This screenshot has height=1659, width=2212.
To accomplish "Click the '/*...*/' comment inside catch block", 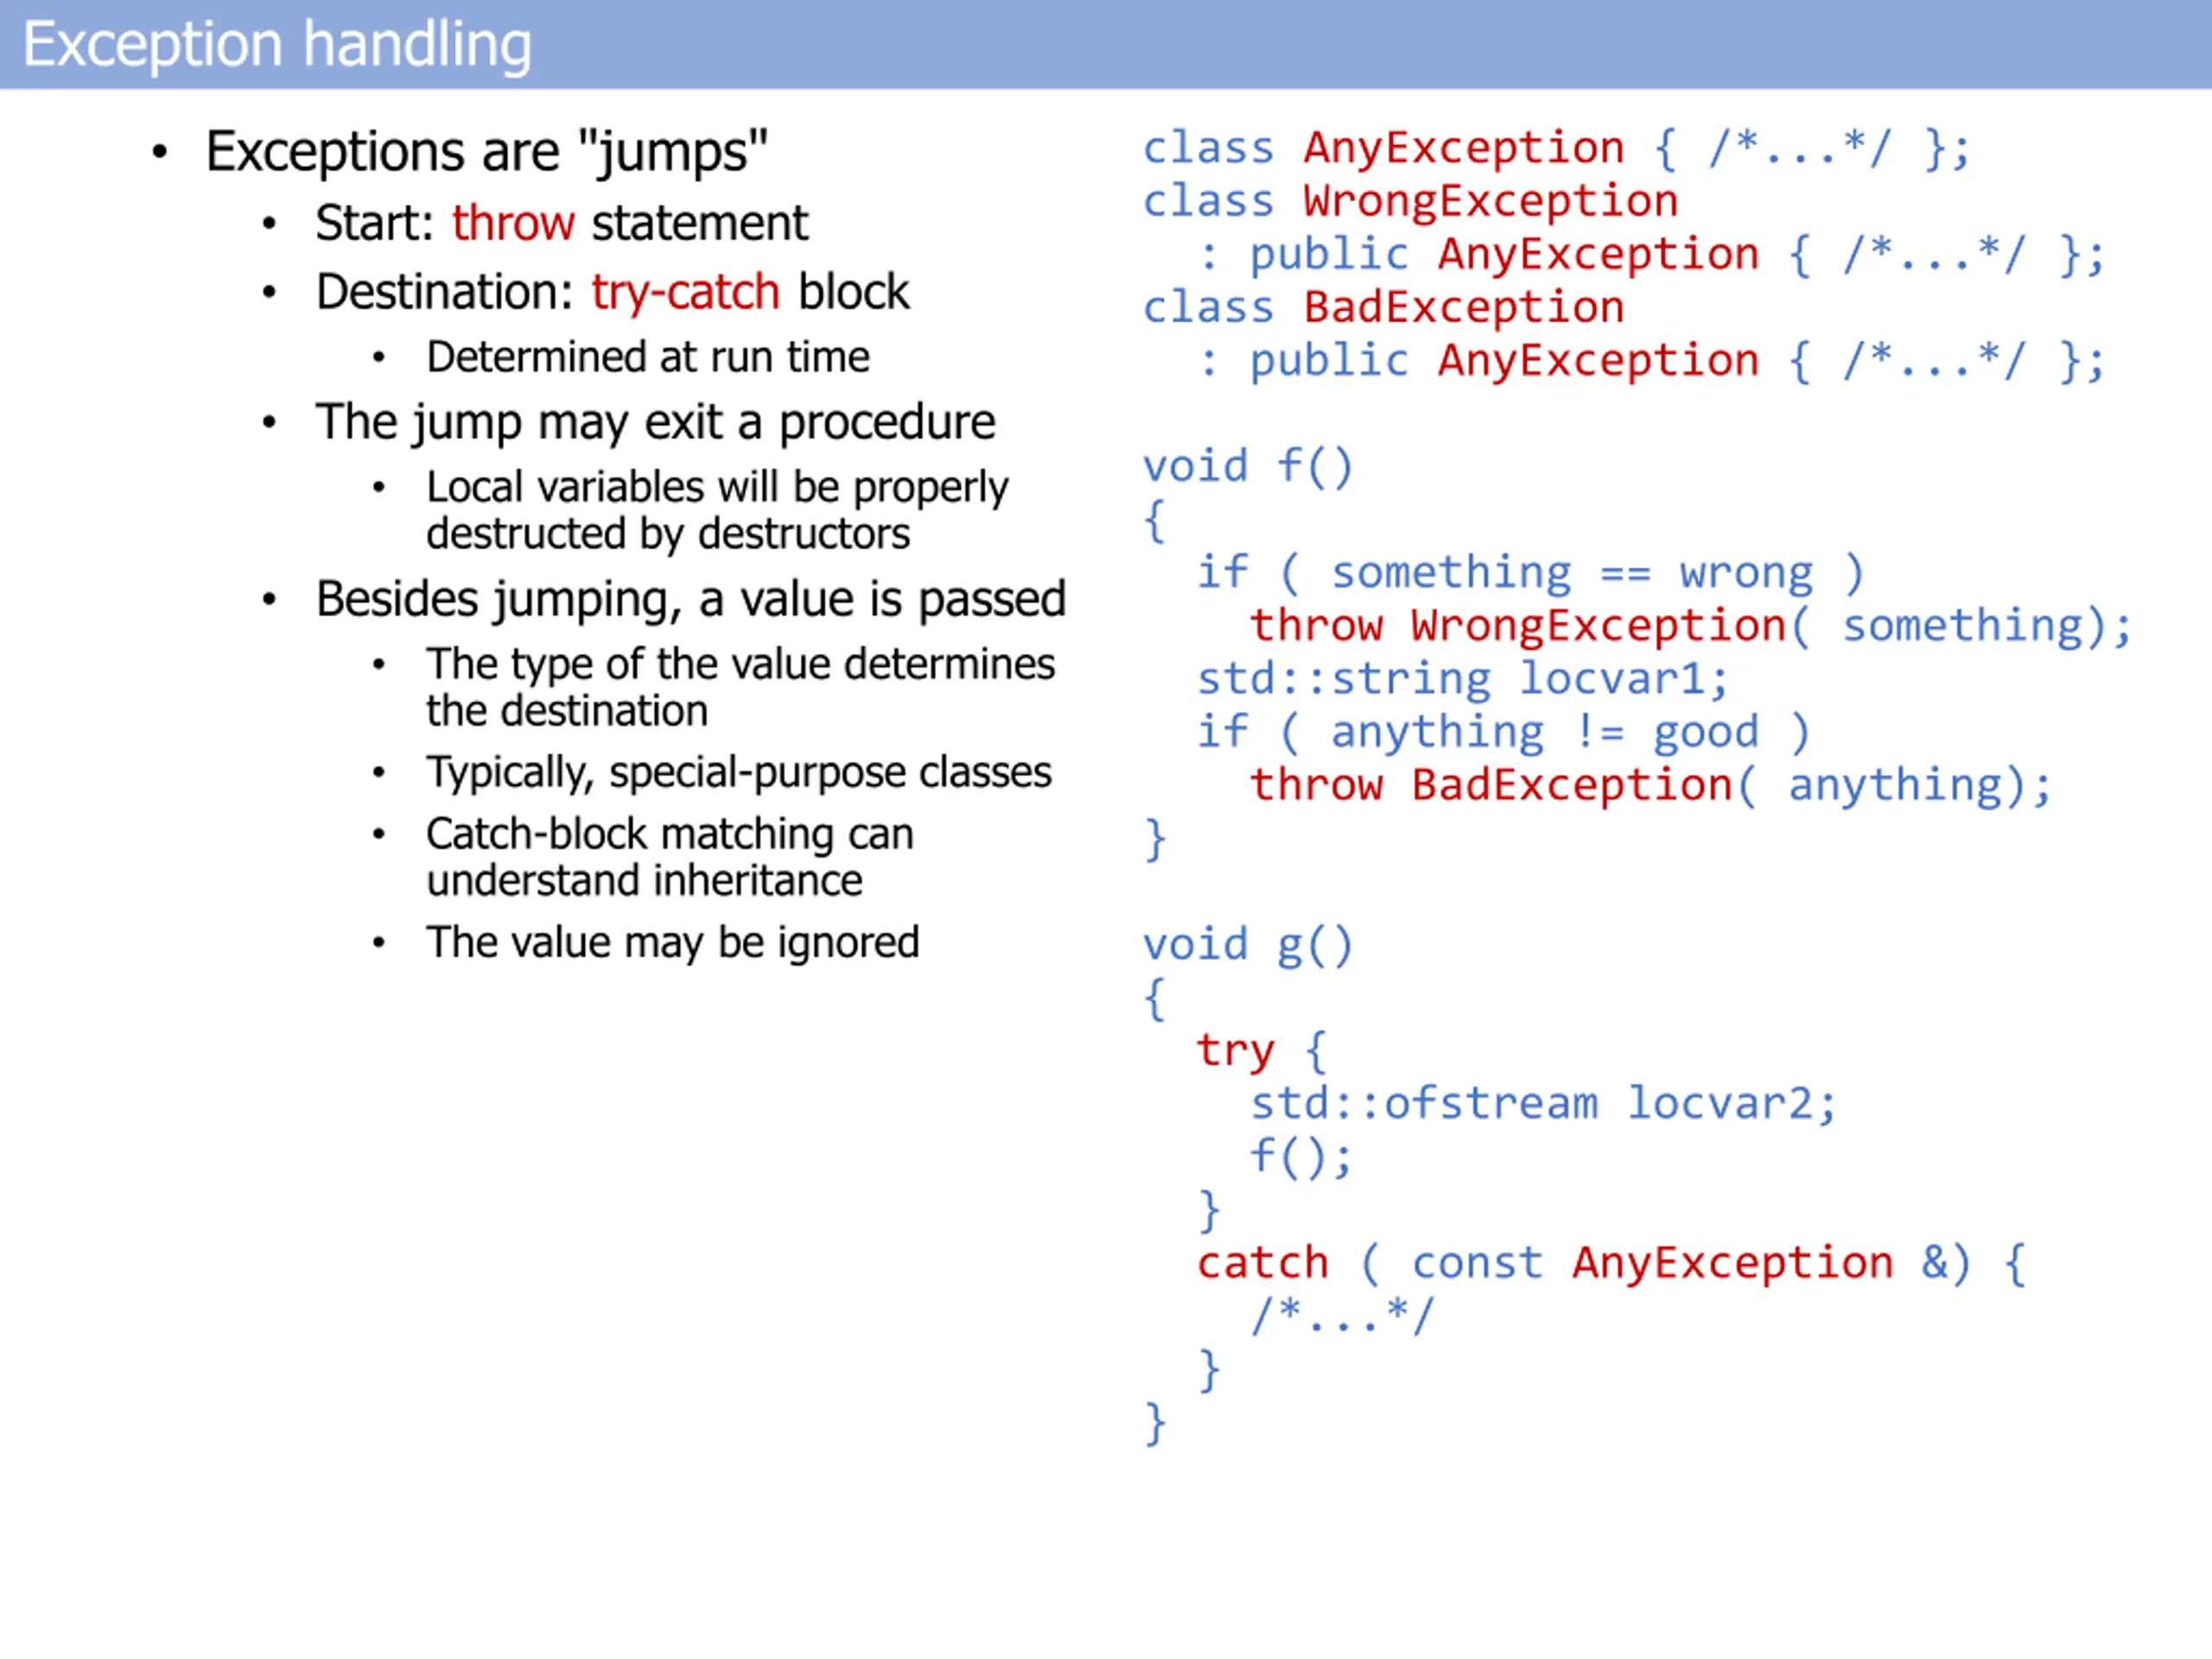I will [1343, 1317].
